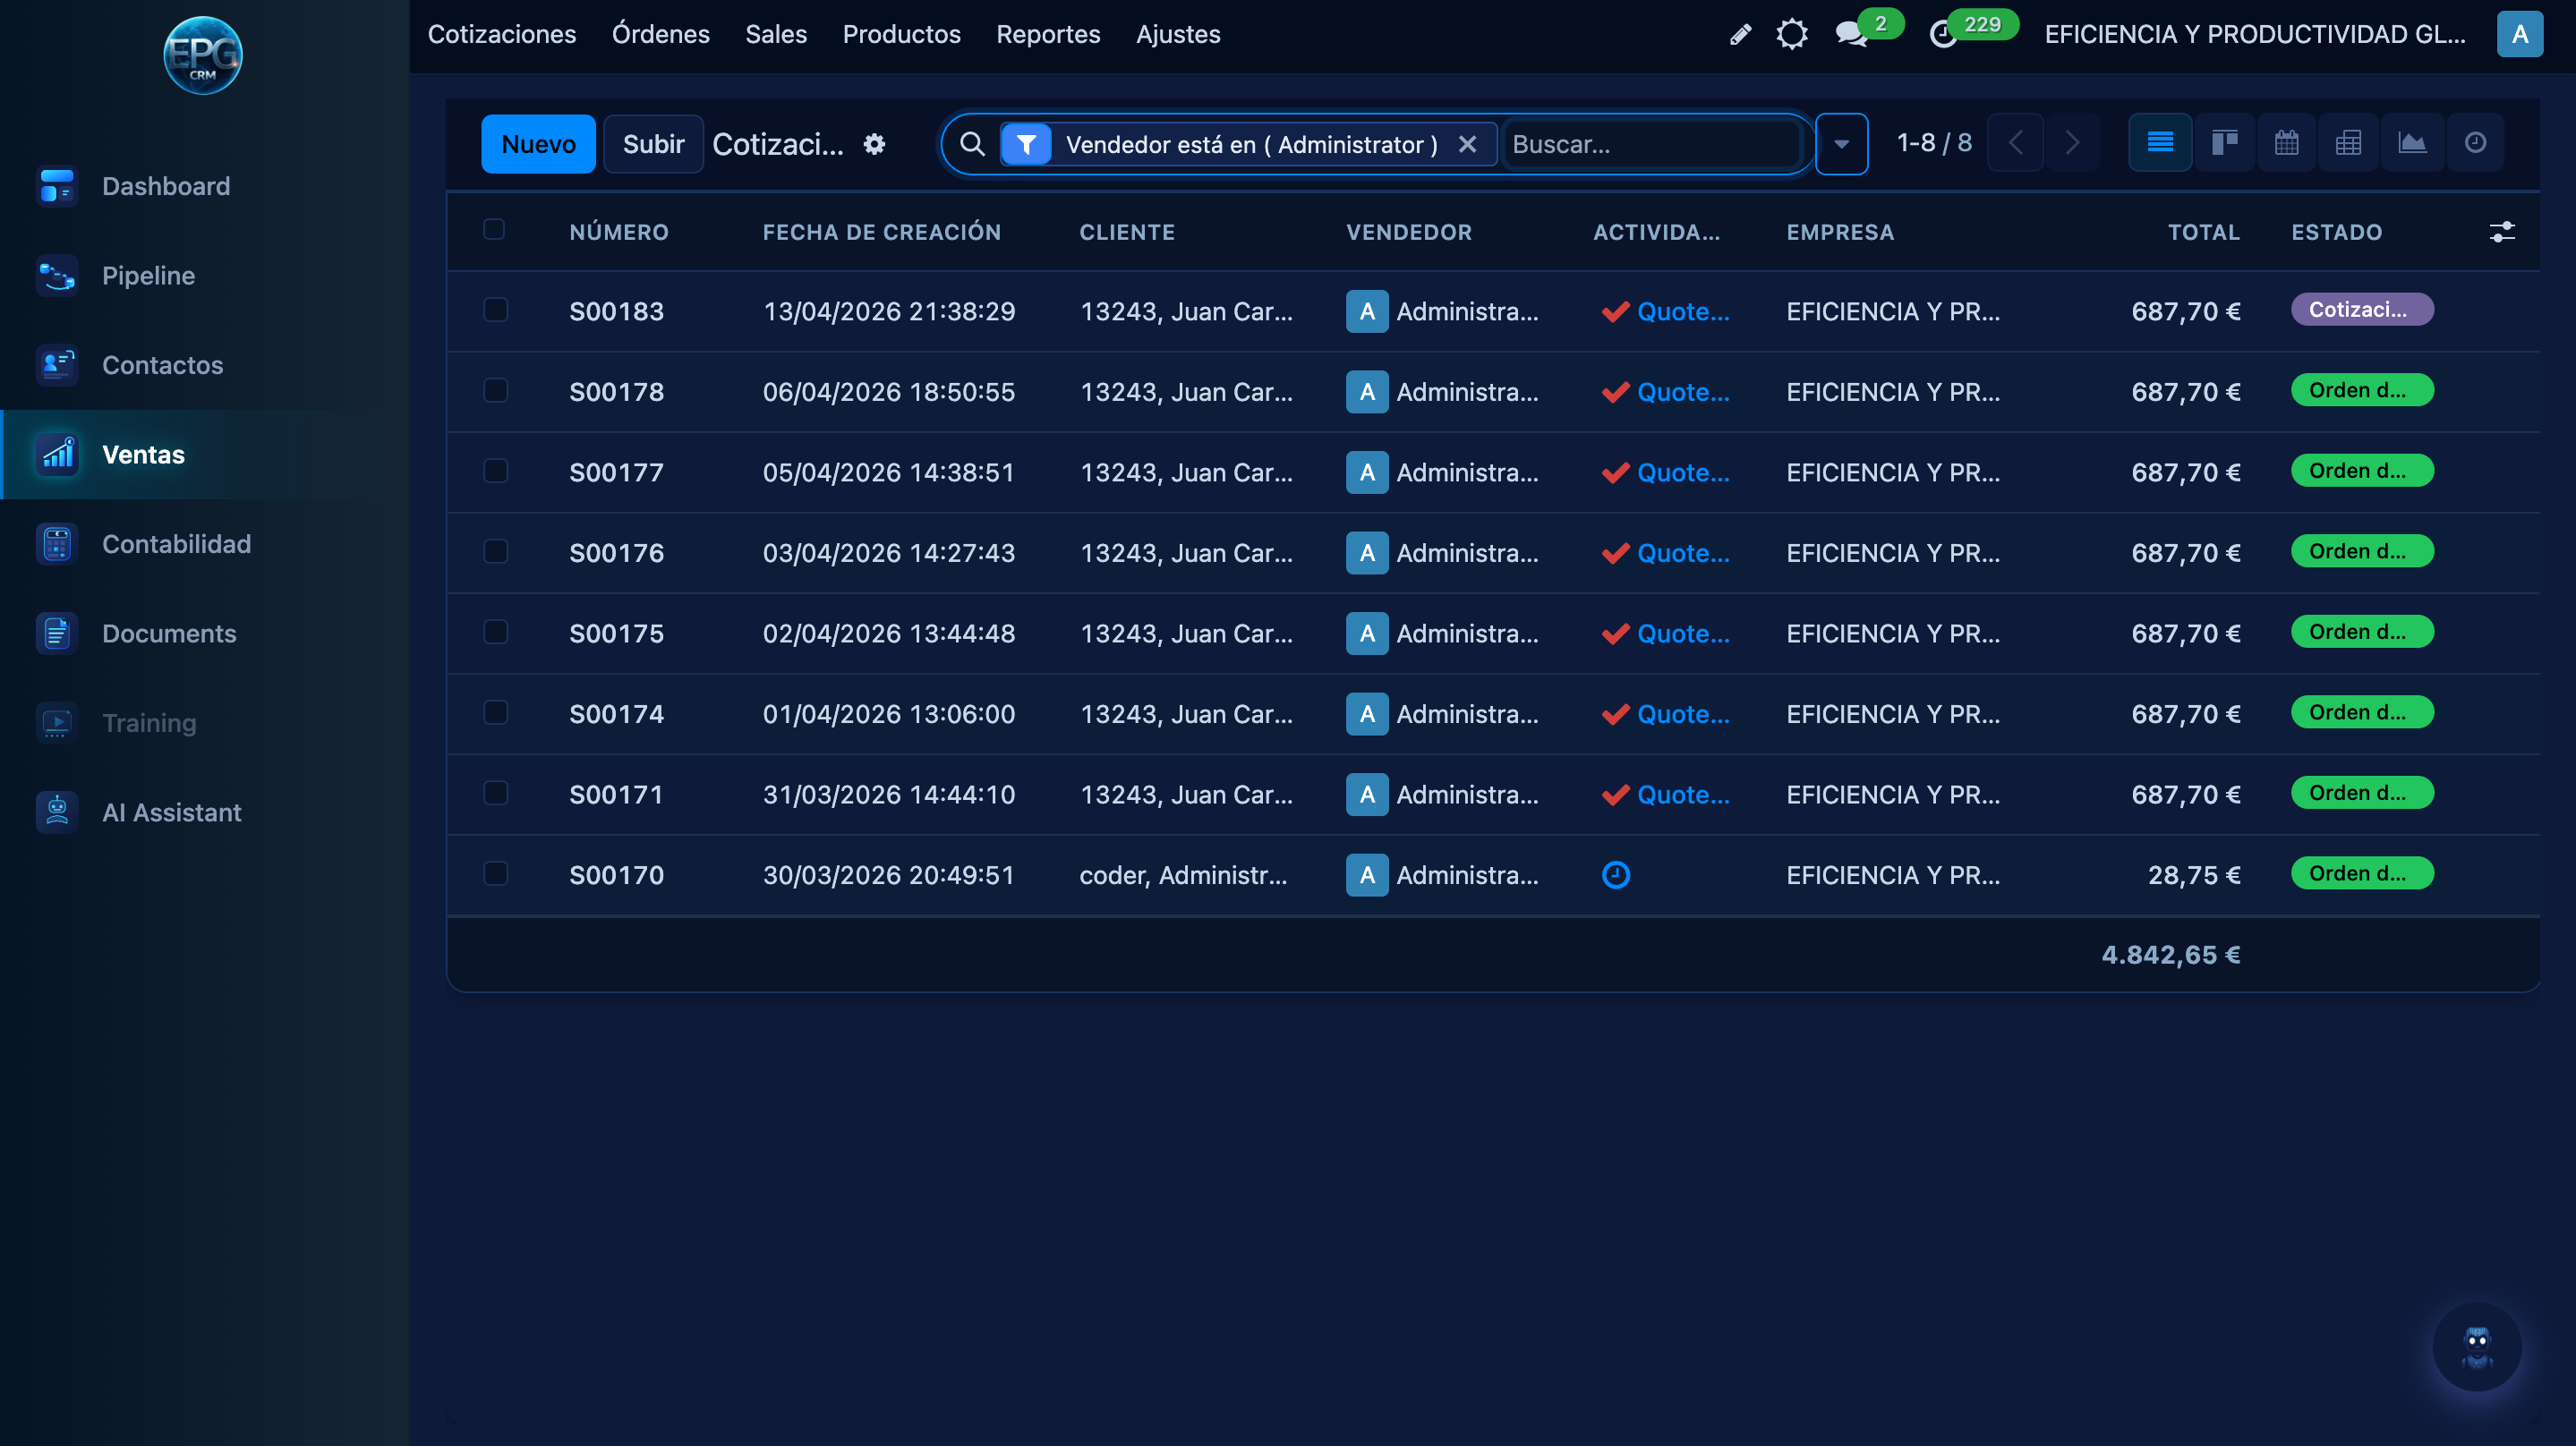Switch to Pivot view
This screenshot has width=2576, height=1446.
tap(2348, 143)
